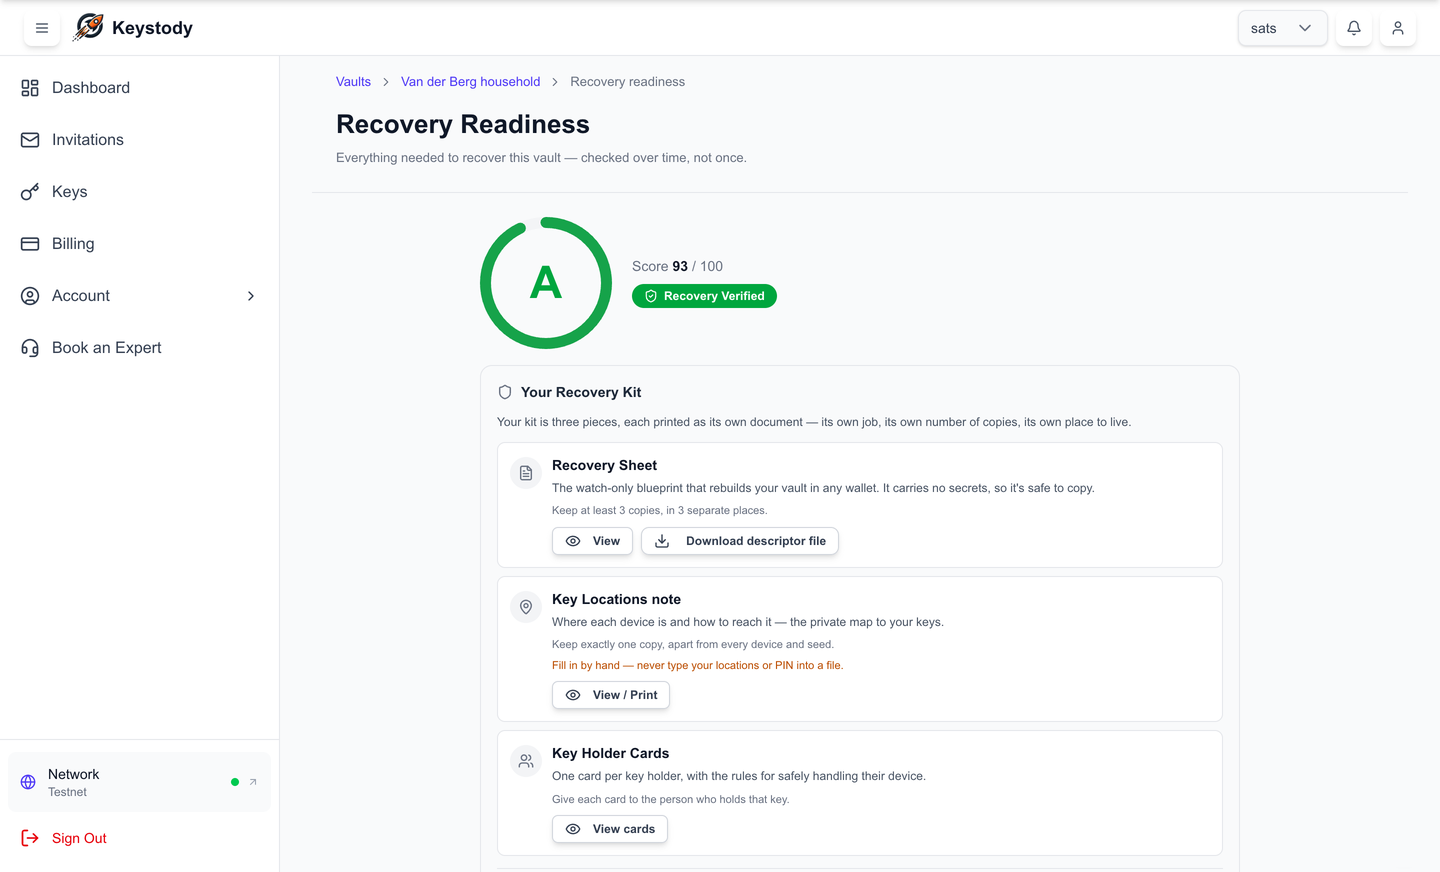
Task: Click the green network status dot
Action: tap(235, 782)
